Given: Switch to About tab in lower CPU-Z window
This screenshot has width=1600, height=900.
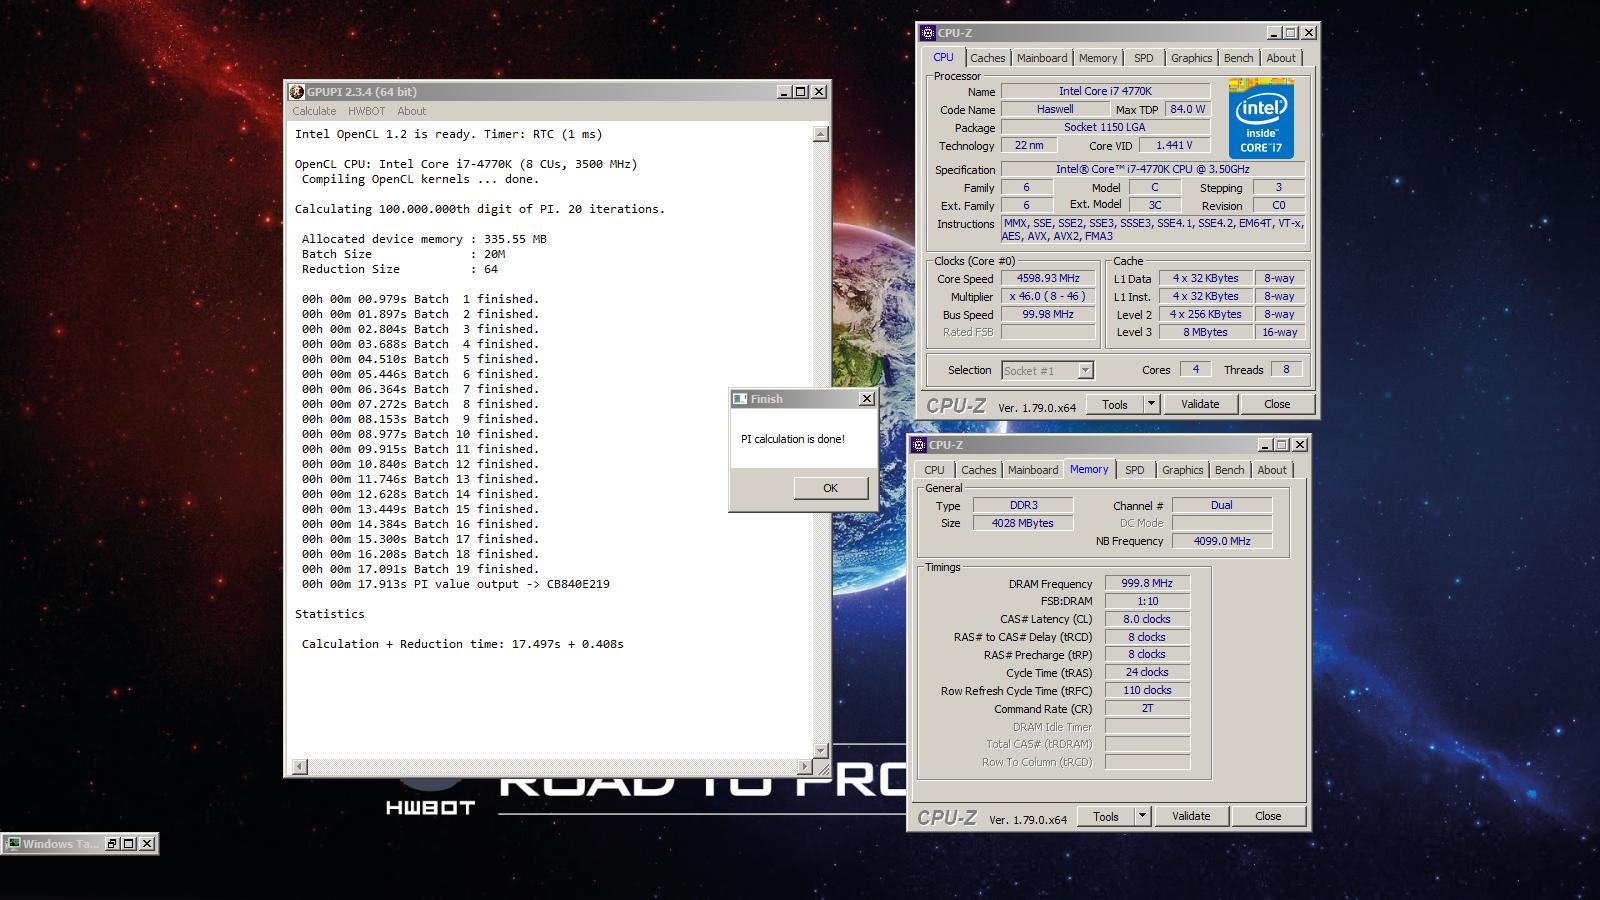Looking at the screenshot, I should pyautogui.click(x=1272, y=470).
